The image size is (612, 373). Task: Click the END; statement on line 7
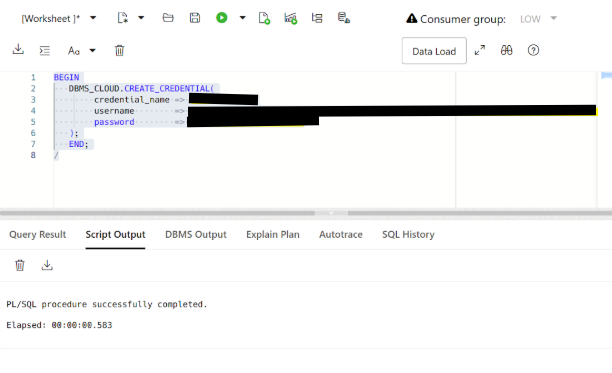(x=78, y=144)
